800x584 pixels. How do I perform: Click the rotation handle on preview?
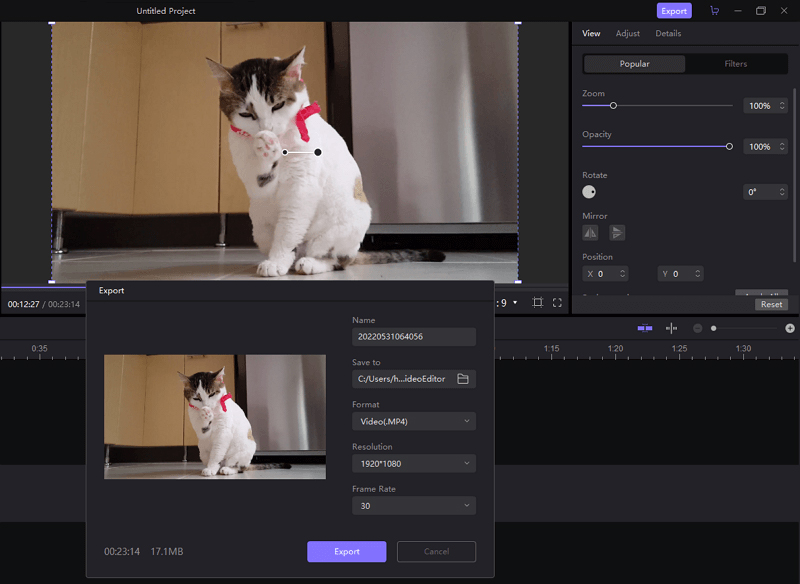[x=318, y=152]
